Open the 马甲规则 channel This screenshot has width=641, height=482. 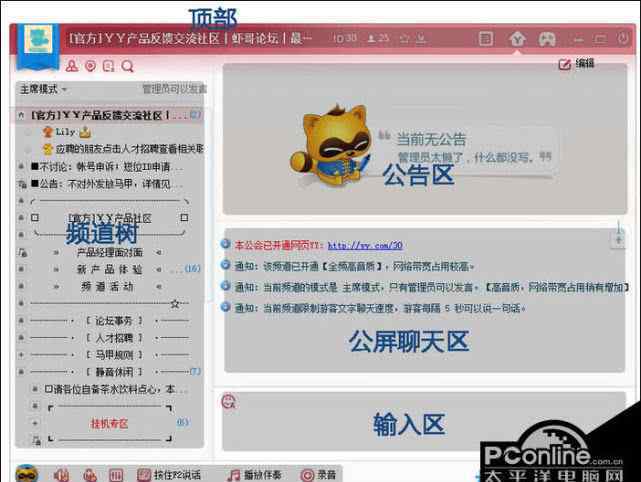[114, 355]
